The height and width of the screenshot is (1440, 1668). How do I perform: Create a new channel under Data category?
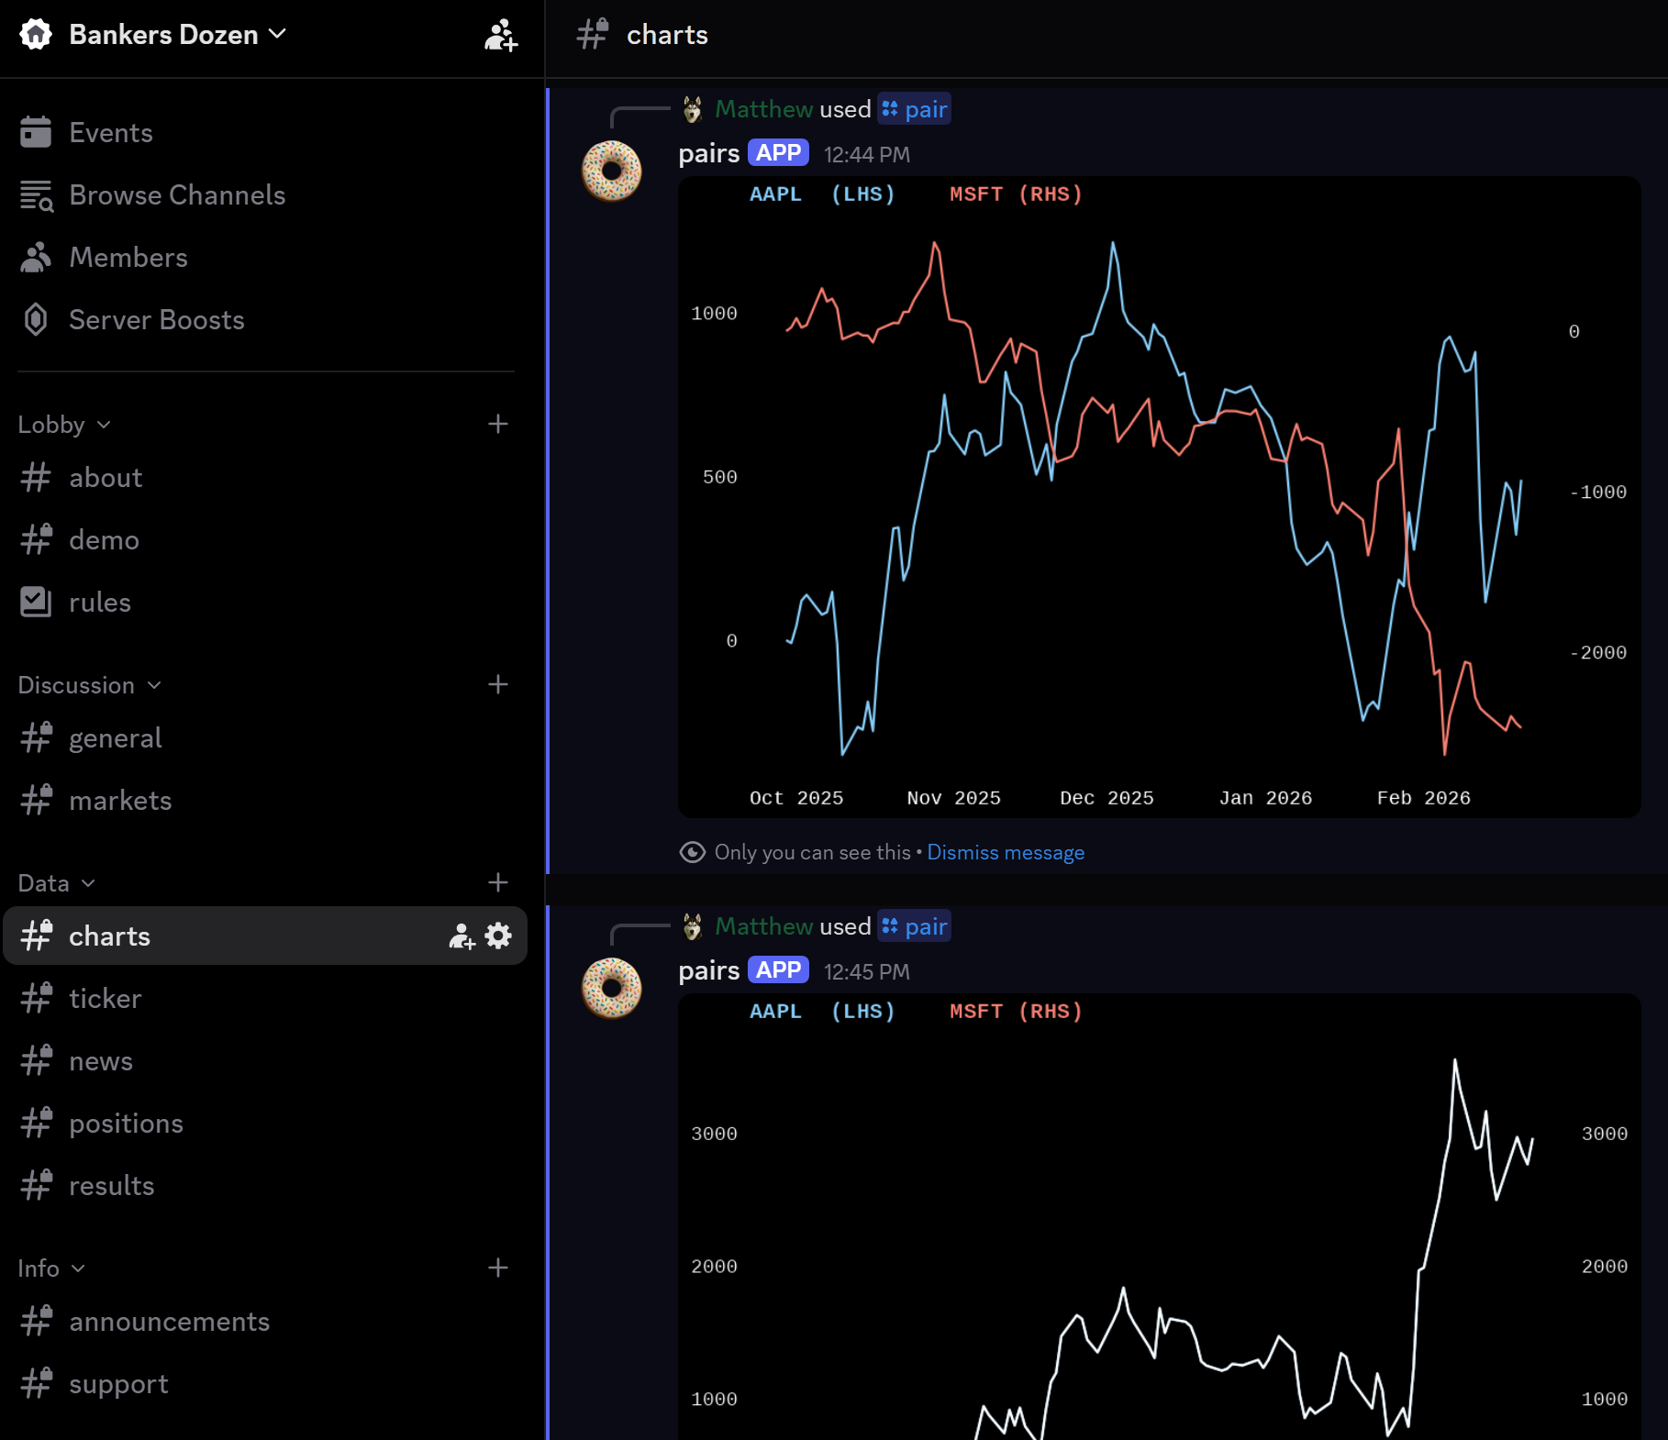point(498,883)
